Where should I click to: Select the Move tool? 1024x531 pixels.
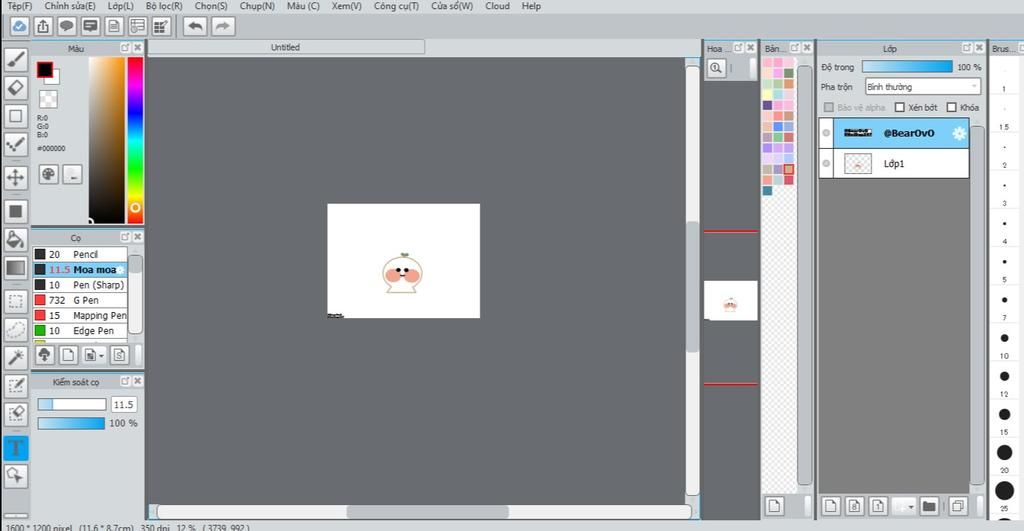point(16,177)
